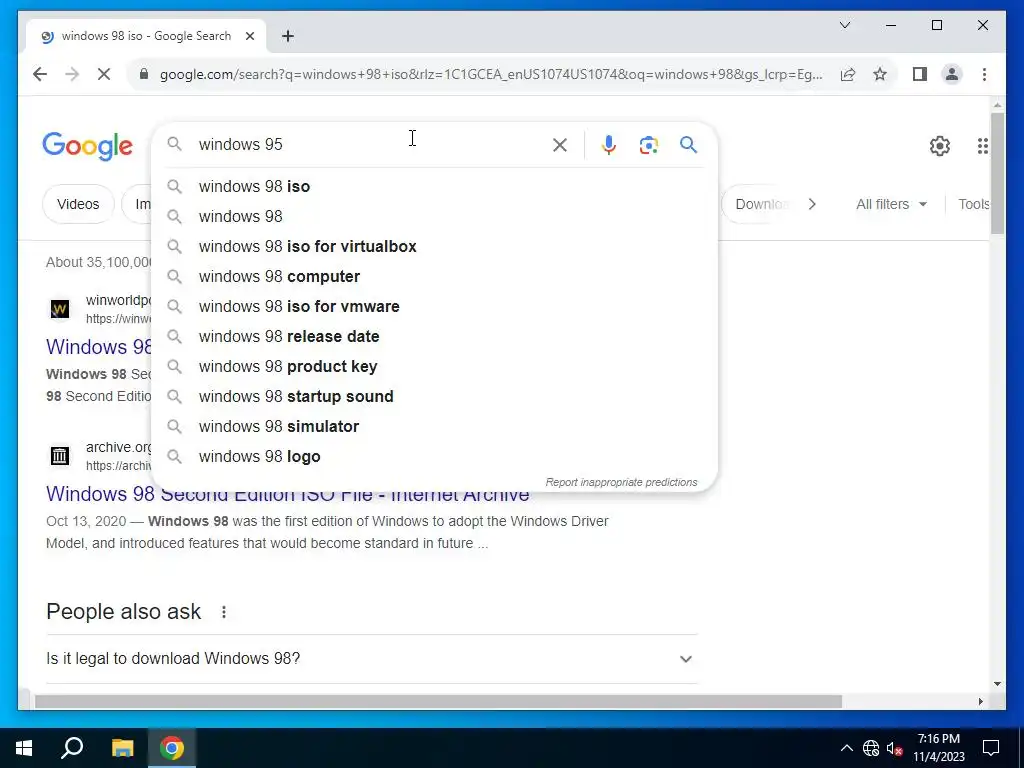Open the Chrome side panel icon
Viewport: 1024px width, 768px height.
pos(920,74)
